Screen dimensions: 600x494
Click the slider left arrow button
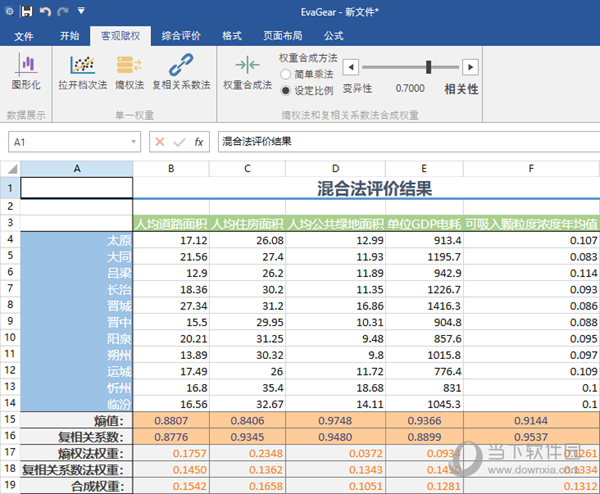tap(351, 67)
